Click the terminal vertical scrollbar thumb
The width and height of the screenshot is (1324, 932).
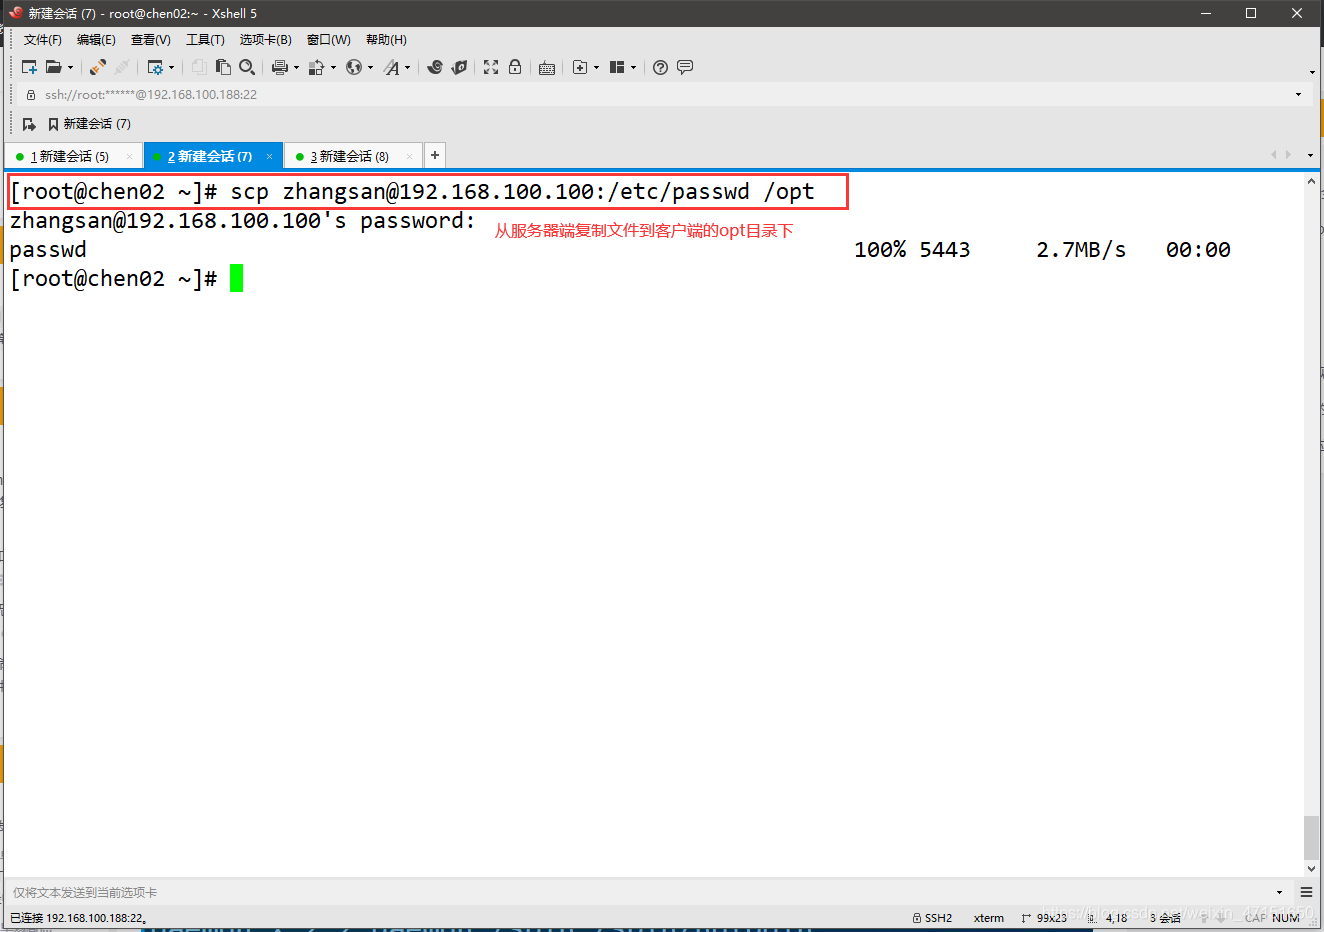tap(1311, 837)
